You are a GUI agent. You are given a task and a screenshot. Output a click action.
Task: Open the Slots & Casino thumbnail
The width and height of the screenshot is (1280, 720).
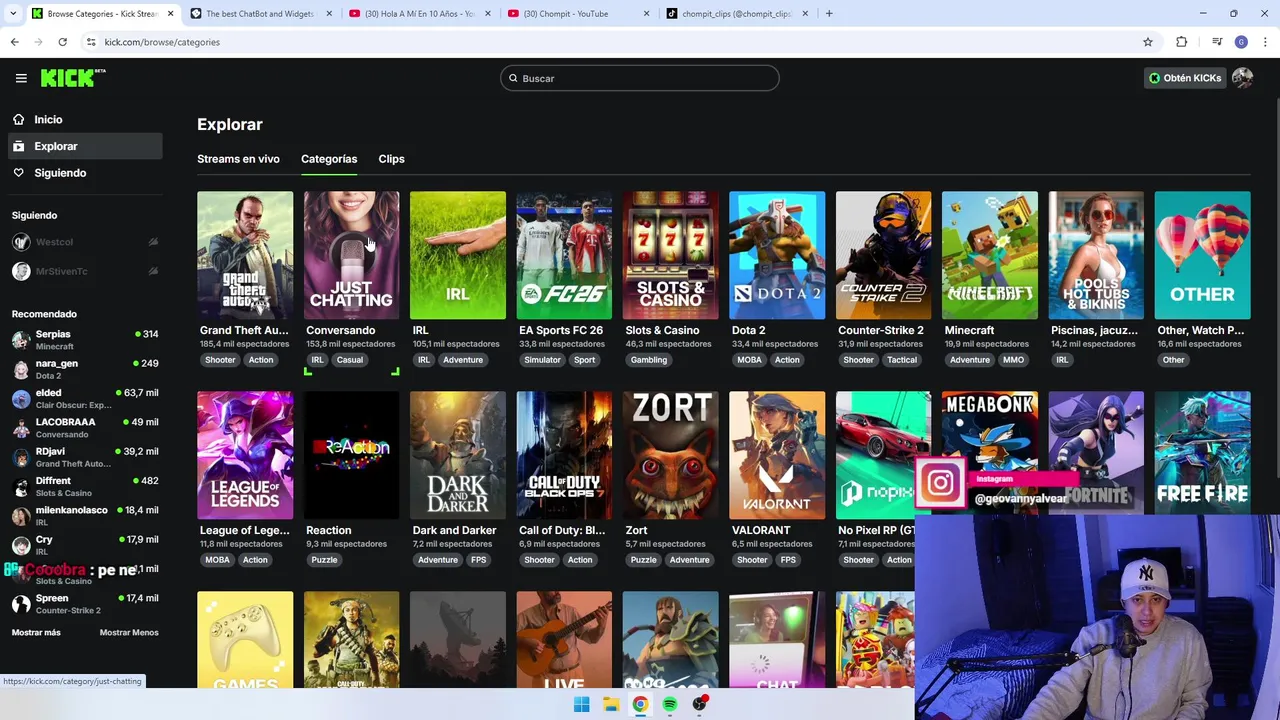670,255
